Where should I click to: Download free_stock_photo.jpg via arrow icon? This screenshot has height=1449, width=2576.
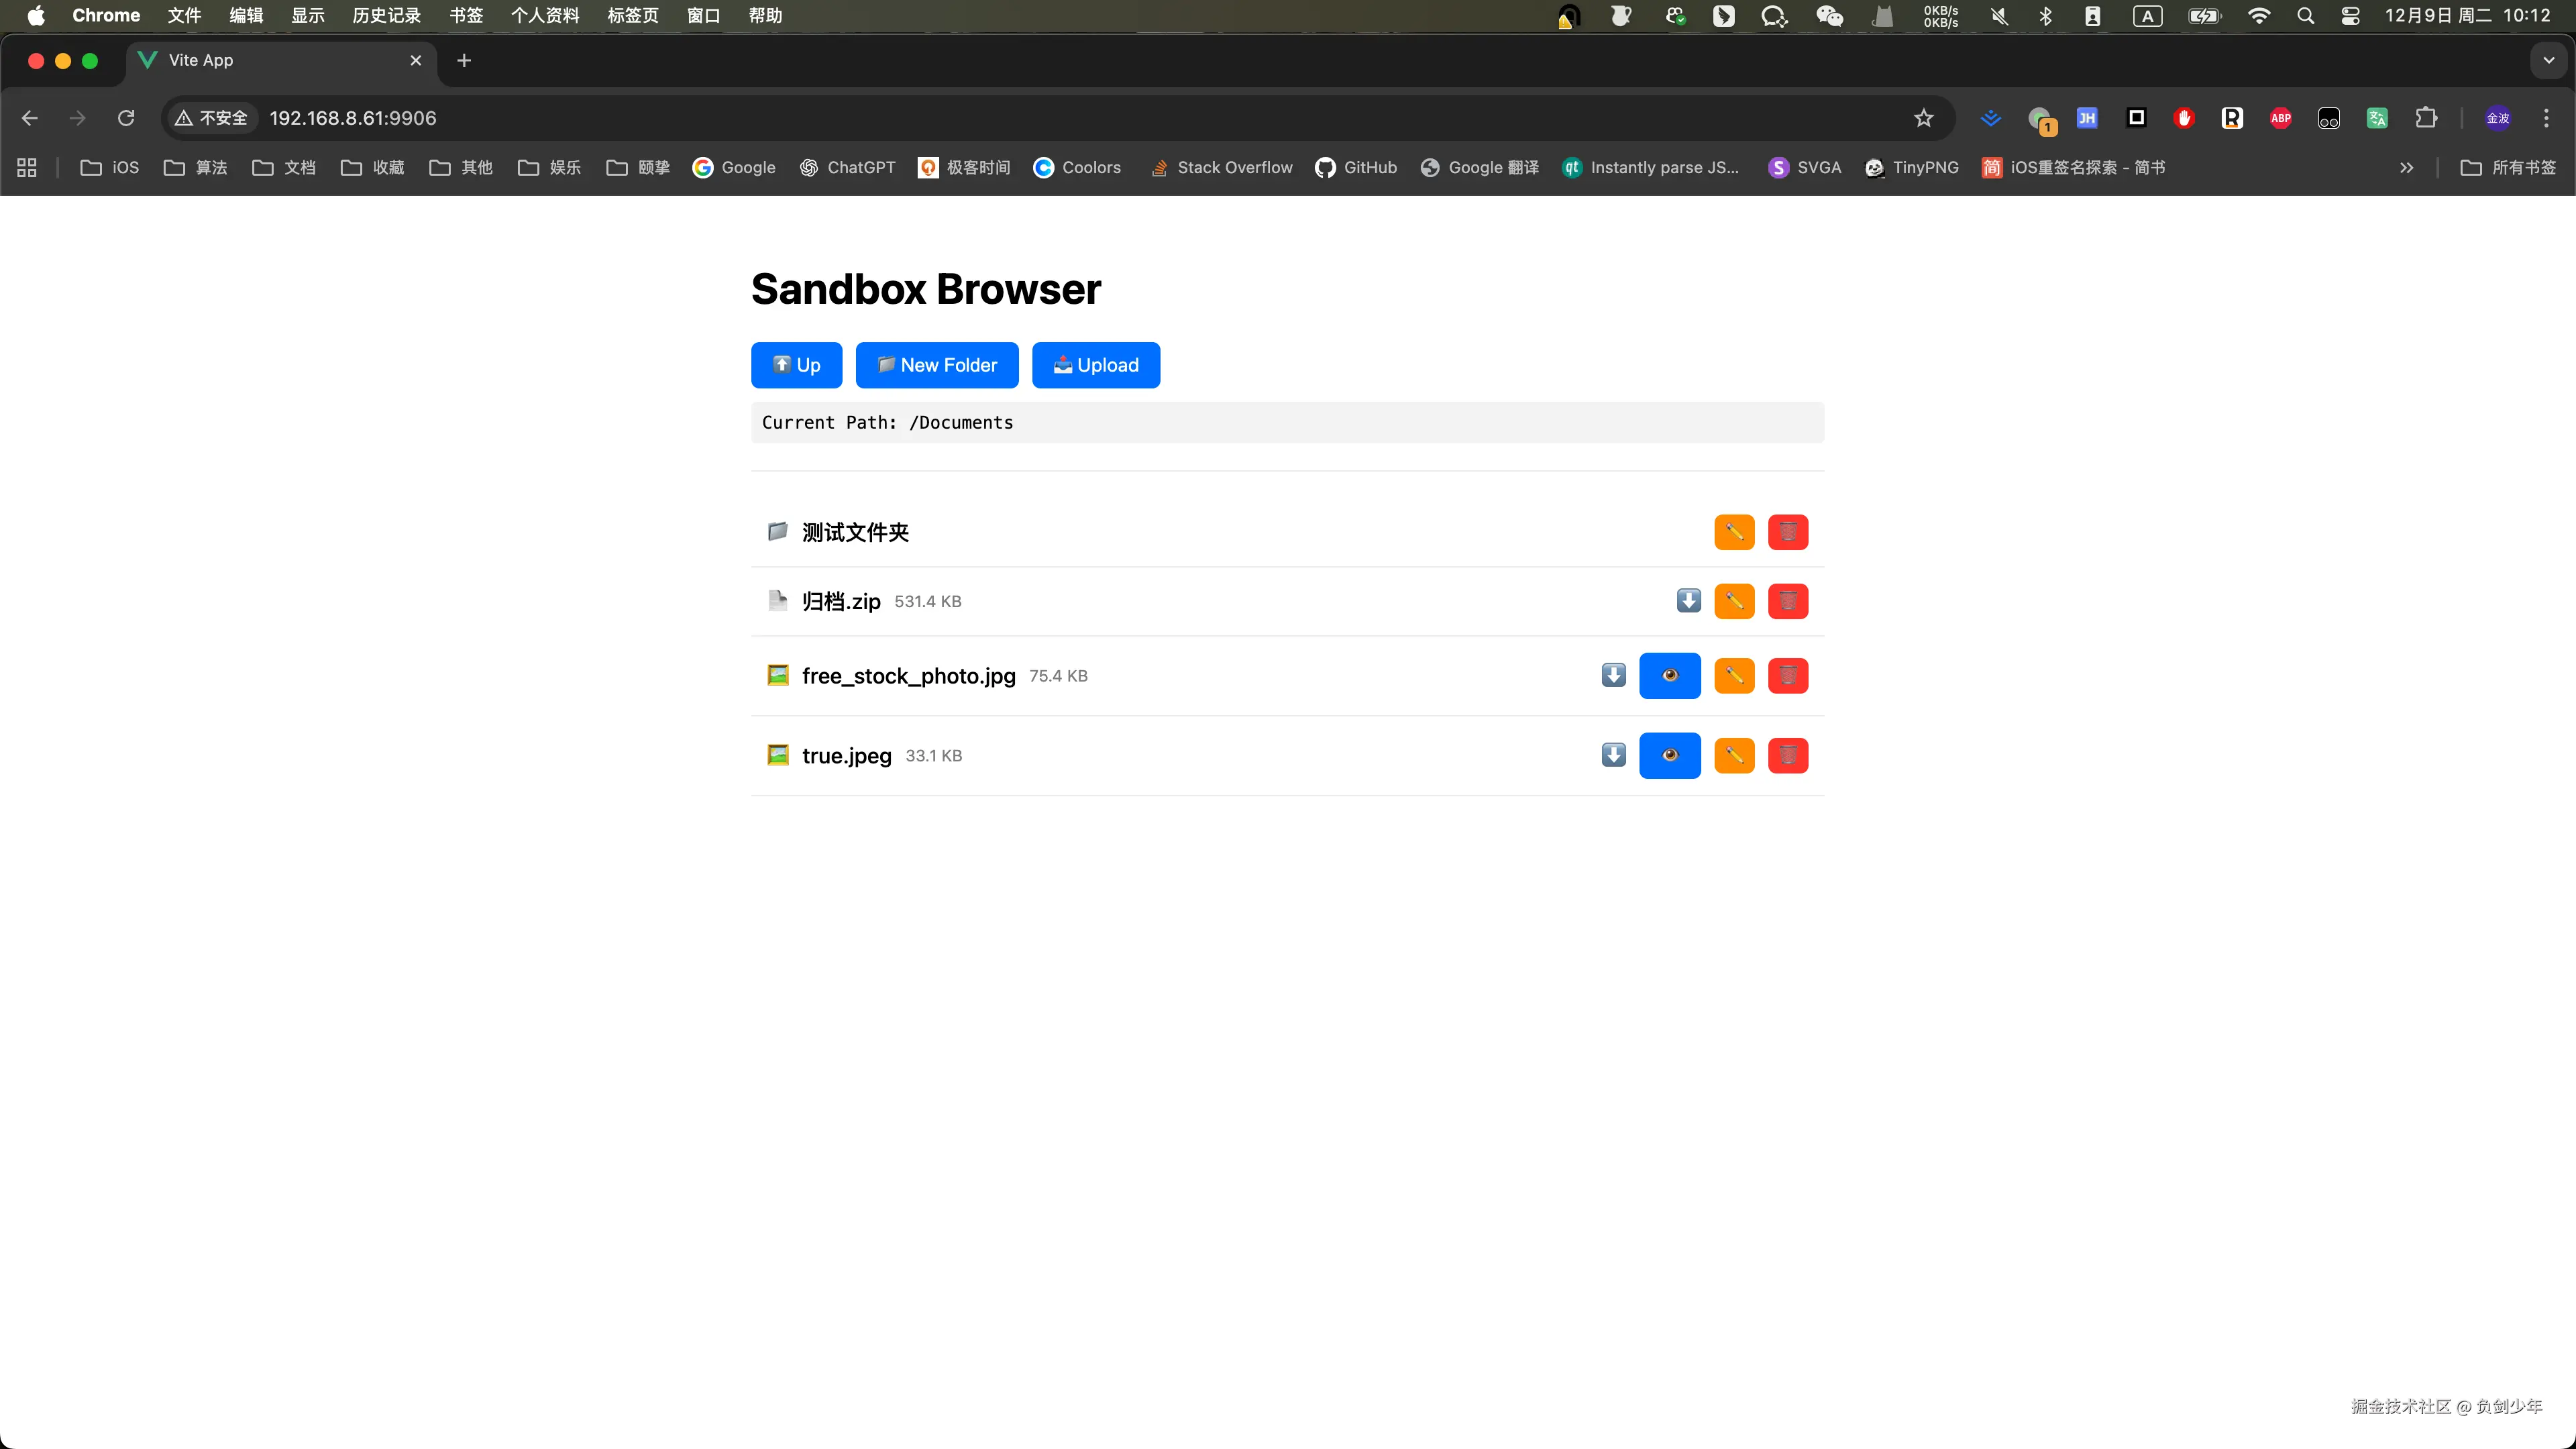point(1613,676)
